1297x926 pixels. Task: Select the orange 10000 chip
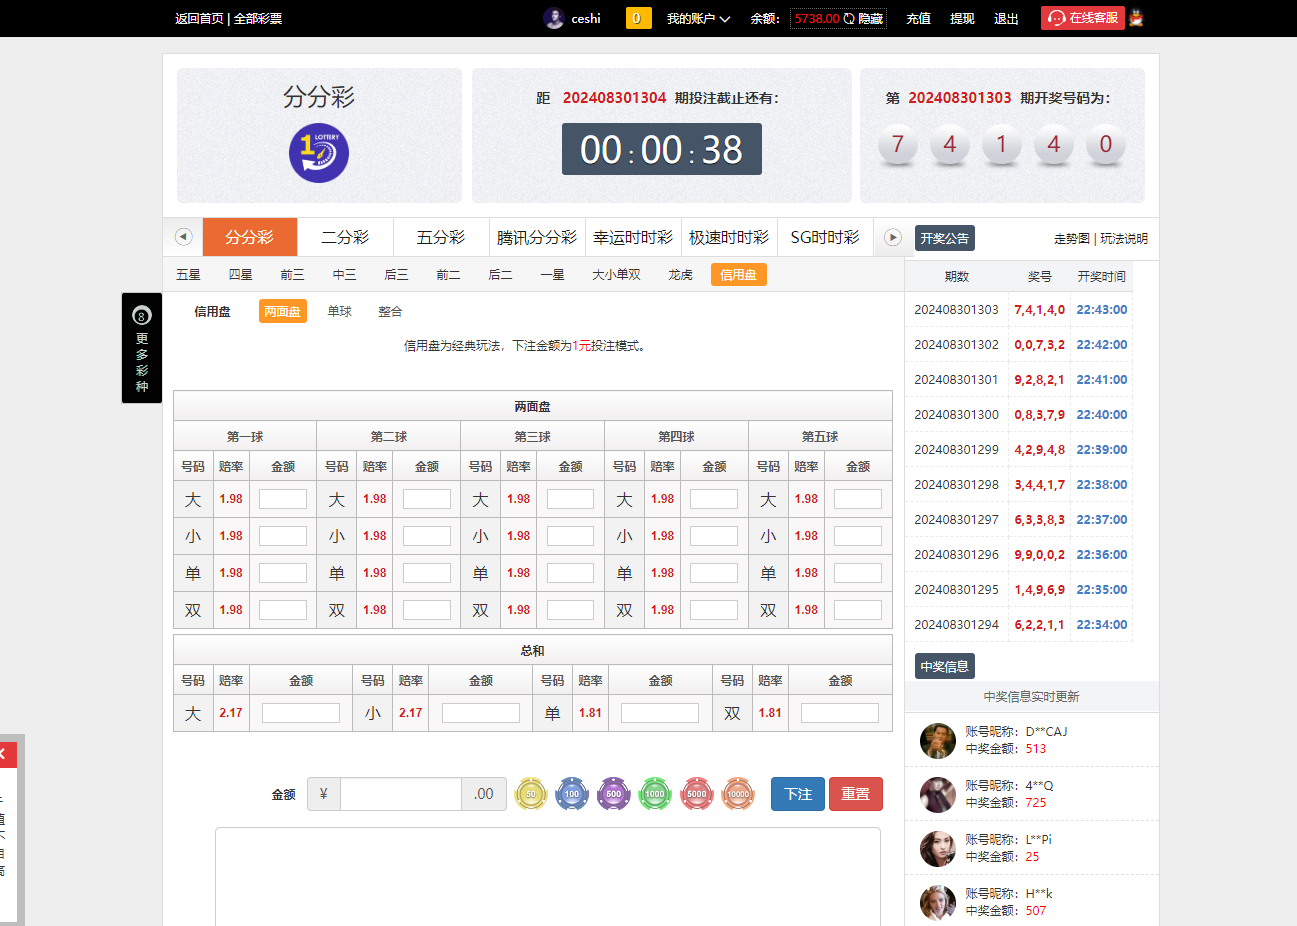click(737, 794)
